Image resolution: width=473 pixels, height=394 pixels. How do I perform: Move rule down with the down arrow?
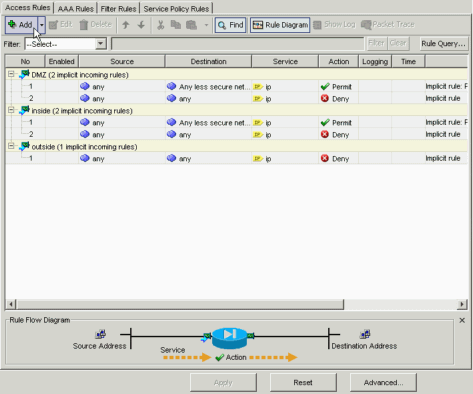tap(141, 25)
